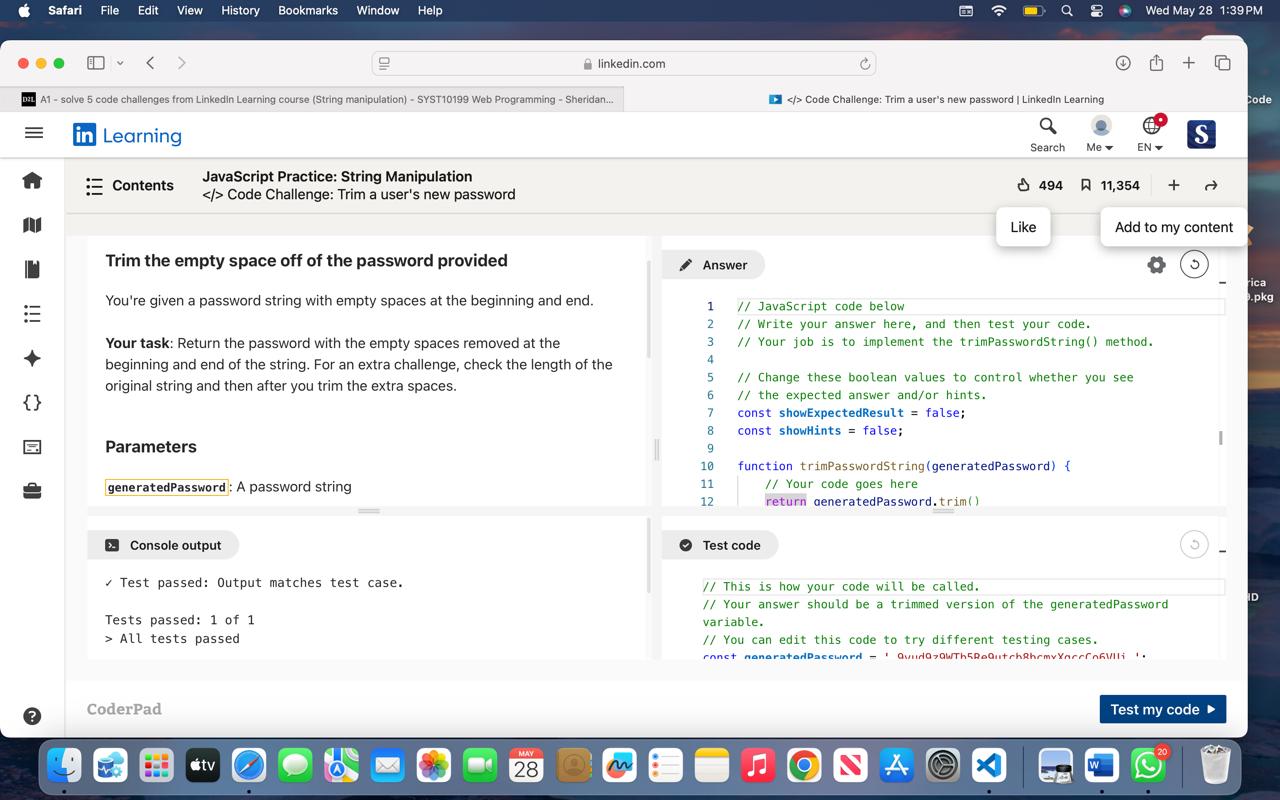Open the Home icon in sidebar
Screen dimensions: 1280x800
pyautogui.click(x=32, y=180)
